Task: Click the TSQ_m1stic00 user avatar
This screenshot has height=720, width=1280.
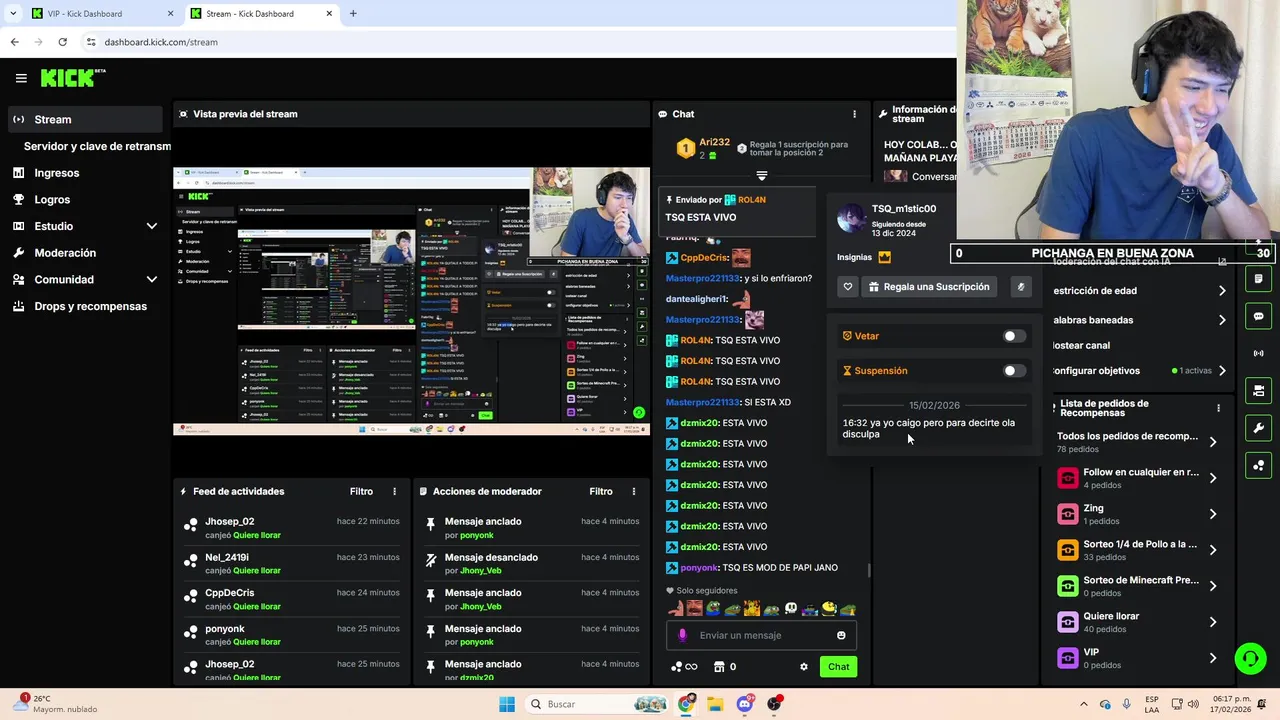Action: tap(851, 217)
